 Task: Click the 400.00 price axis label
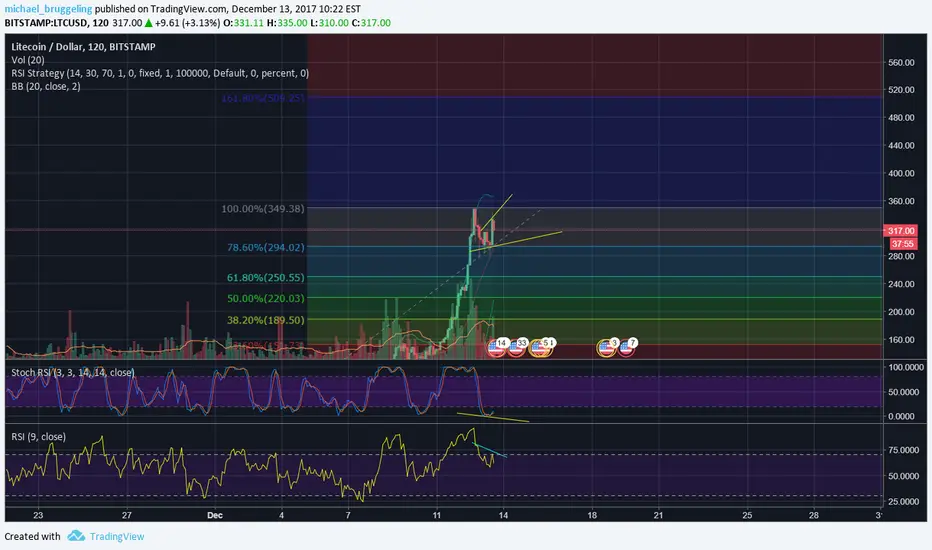(x=901, y=173)
